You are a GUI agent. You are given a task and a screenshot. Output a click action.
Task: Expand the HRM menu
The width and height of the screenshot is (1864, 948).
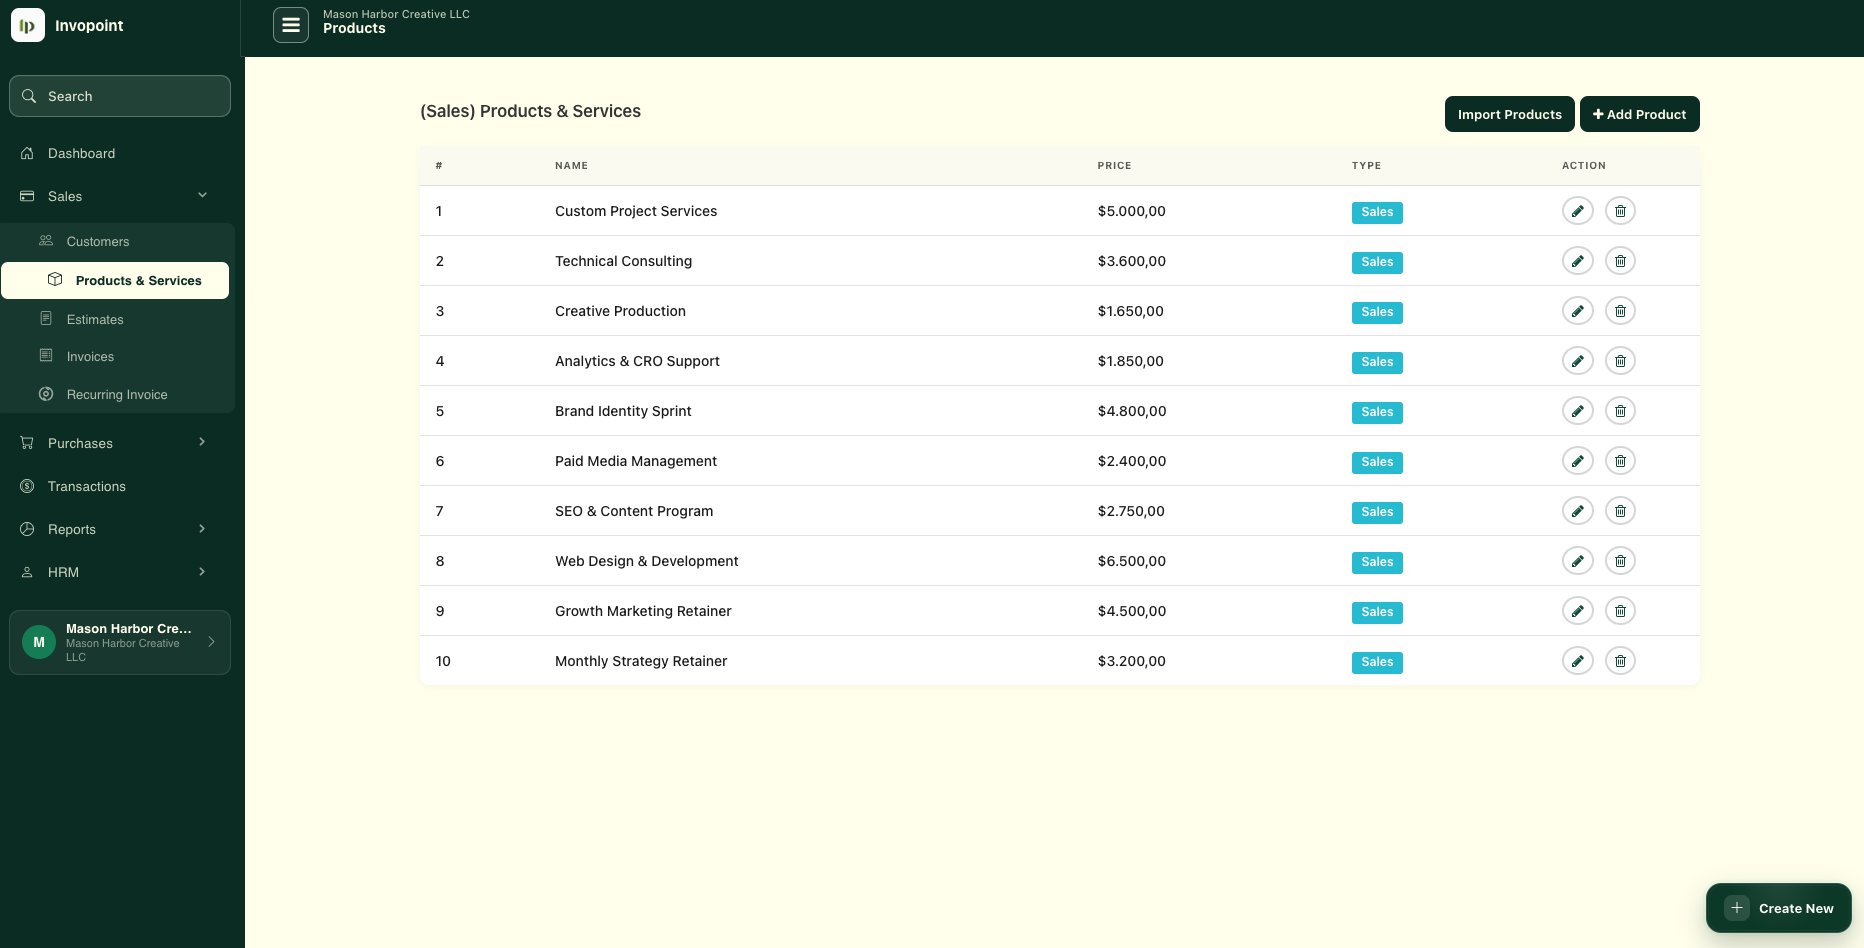202,571
